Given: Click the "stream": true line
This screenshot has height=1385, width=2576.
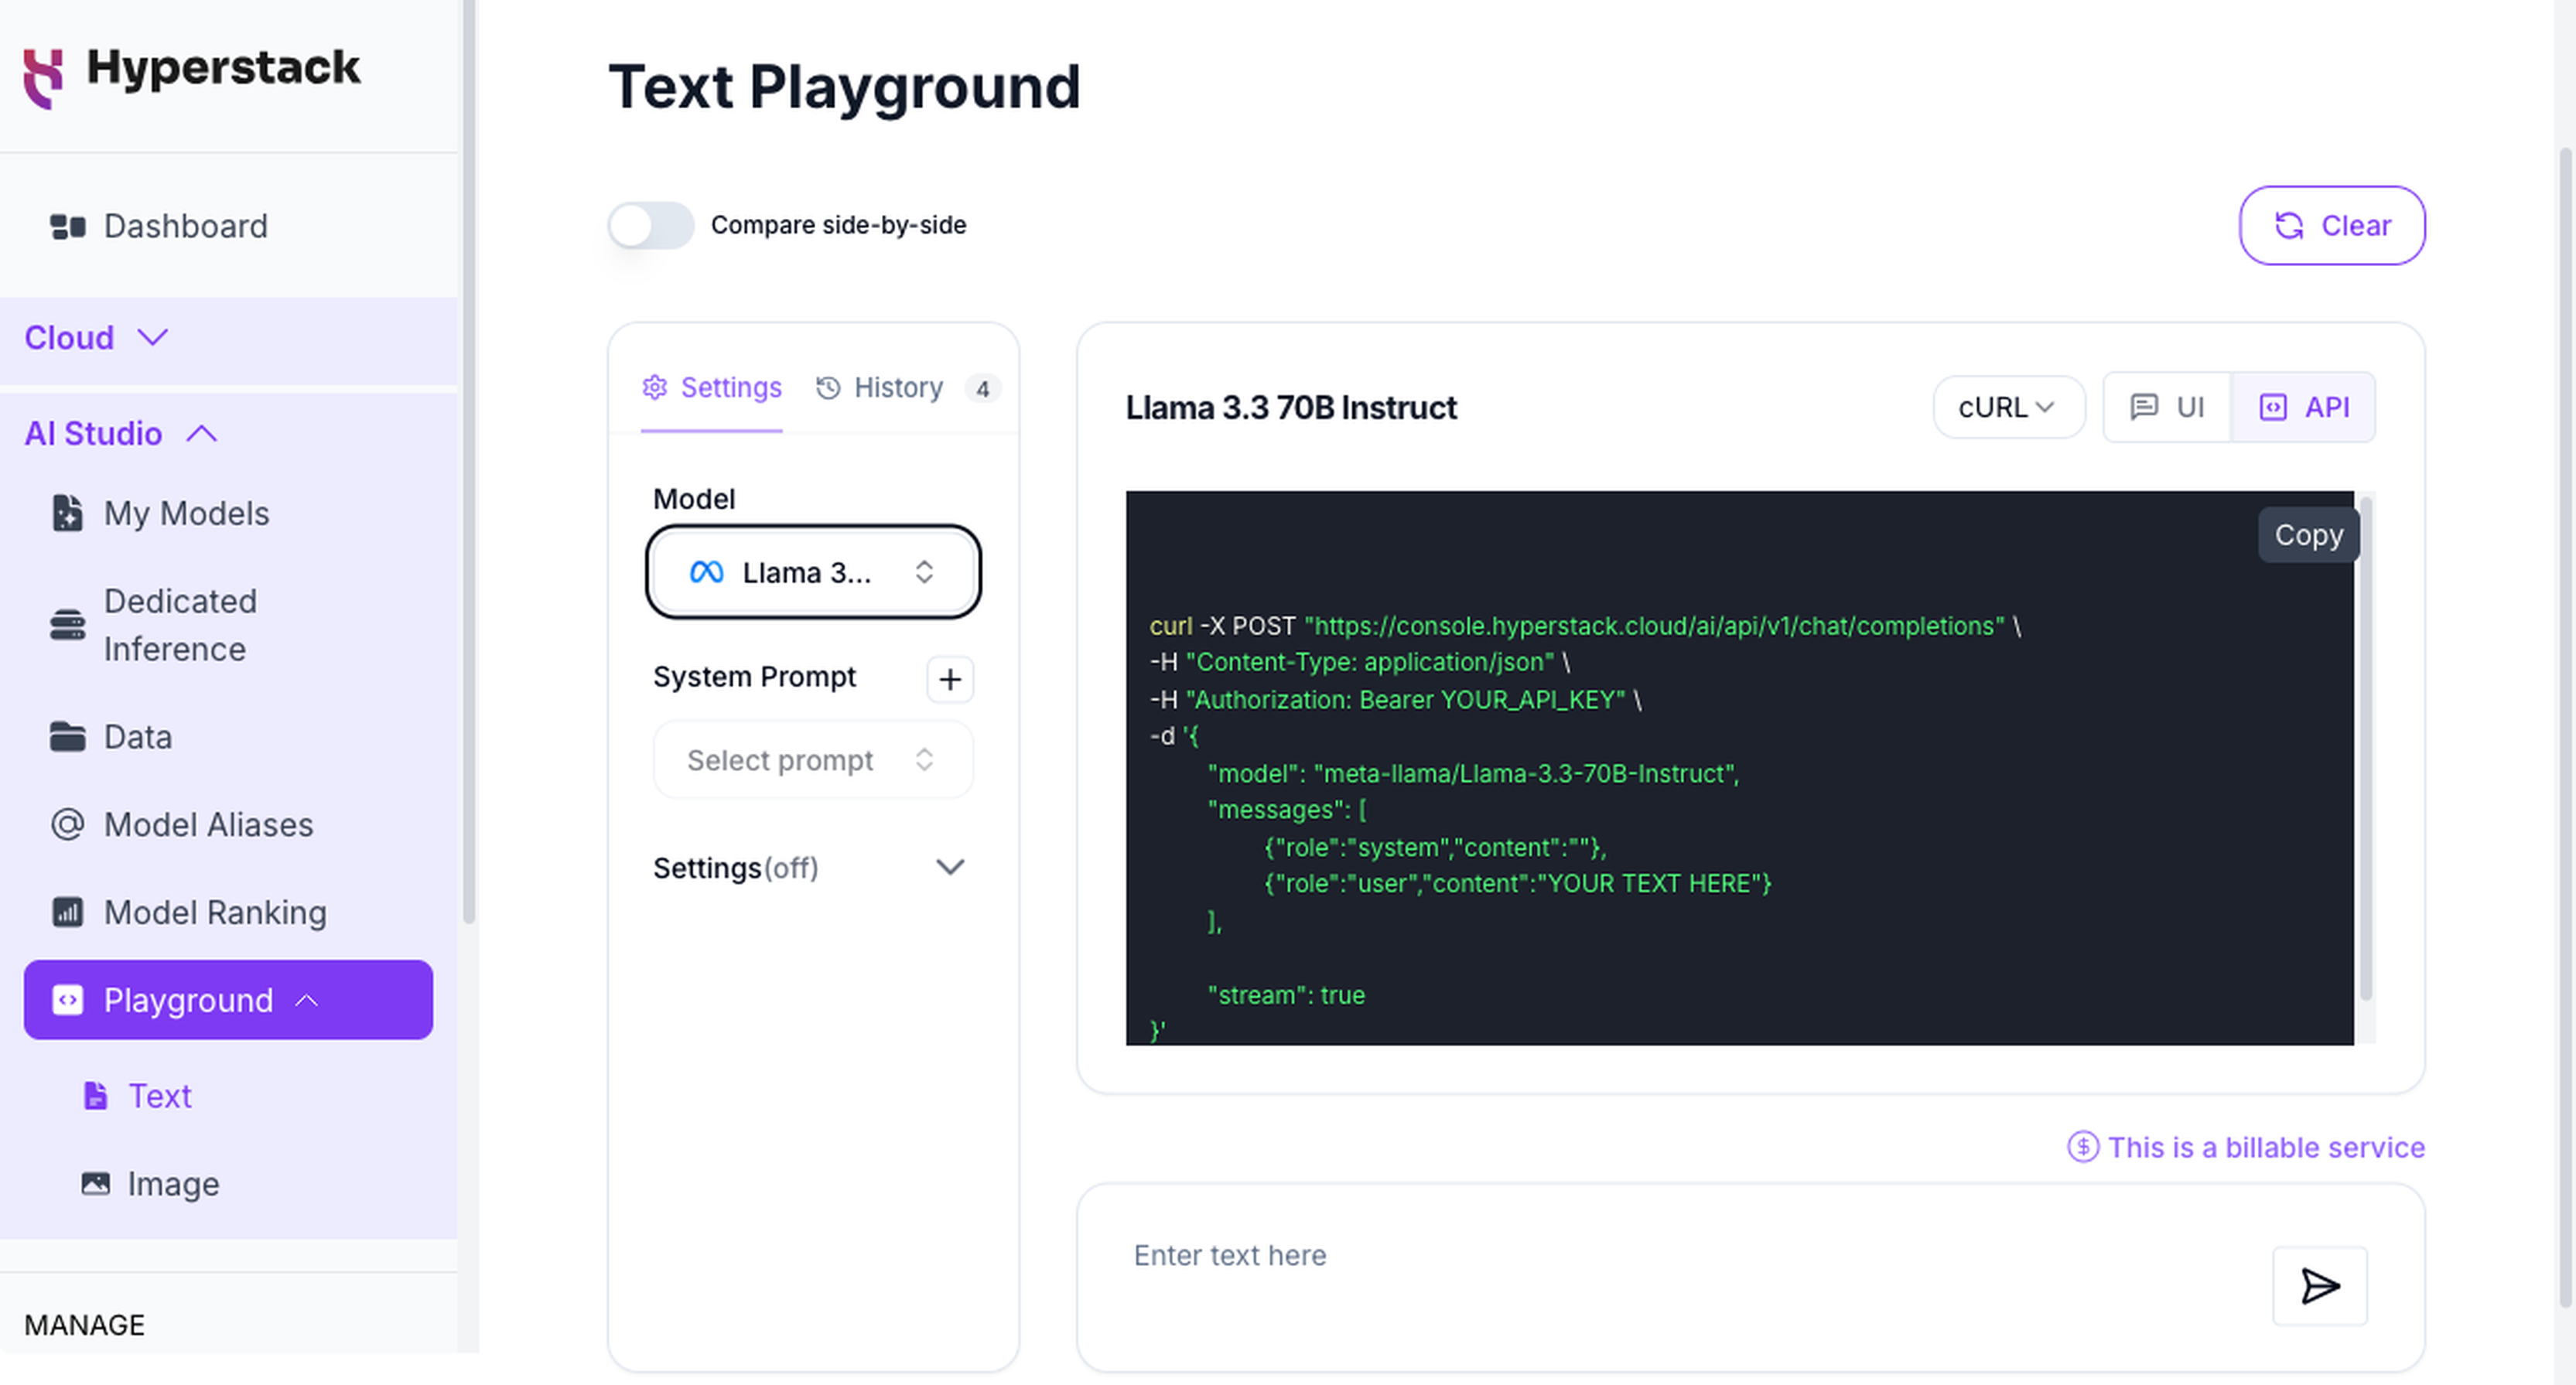Looking at the screenshot, I should click(1286, 995).
